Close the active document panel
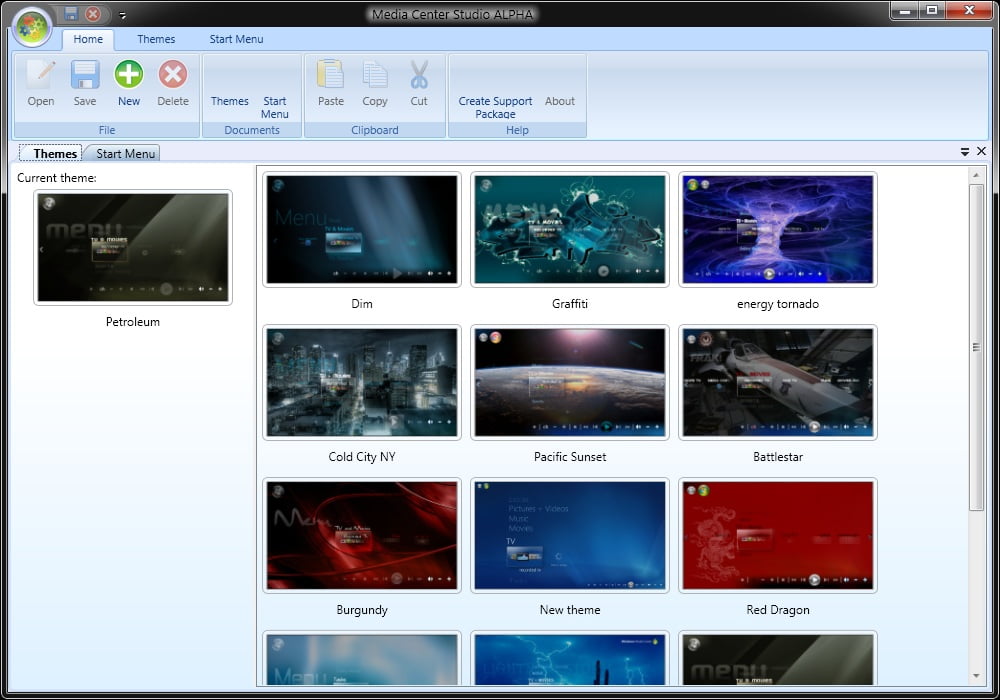This screenshot has height=700, width=1000. point(981,152)
